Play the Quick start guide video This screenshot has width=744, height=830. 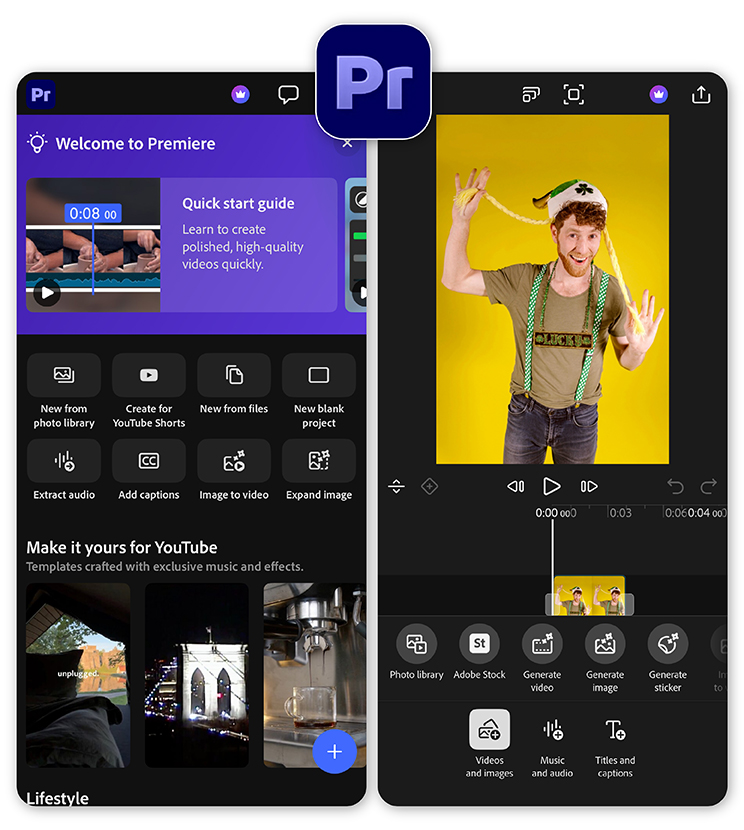coord(47,293)
